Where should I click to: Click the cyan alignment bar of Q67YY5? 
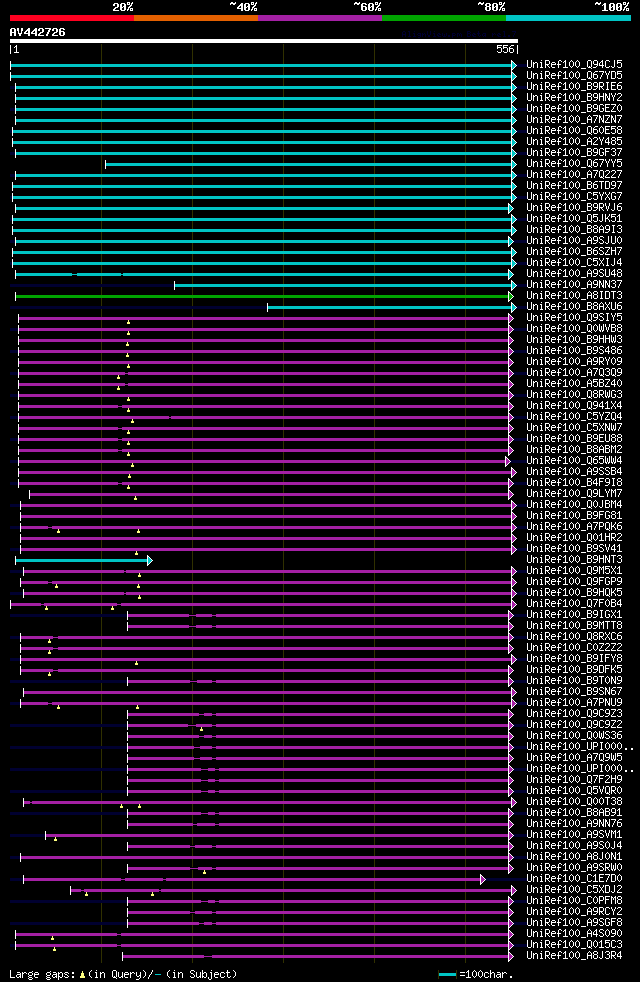tap(311, 164)
